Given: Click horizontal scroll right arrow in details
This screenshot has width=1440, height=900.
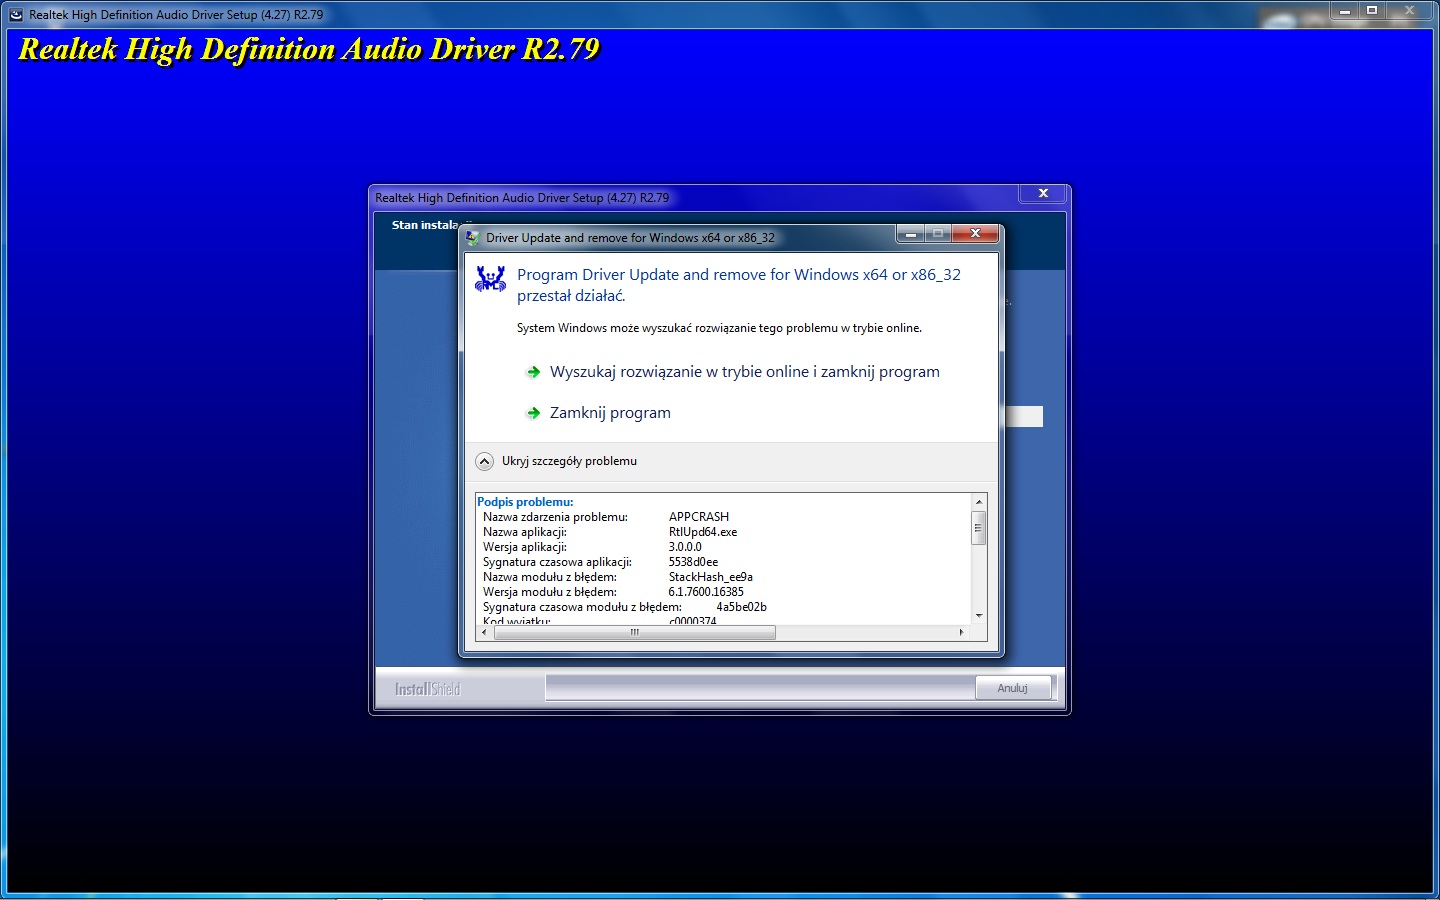Looking at the screenshot, I should point(961,632).
